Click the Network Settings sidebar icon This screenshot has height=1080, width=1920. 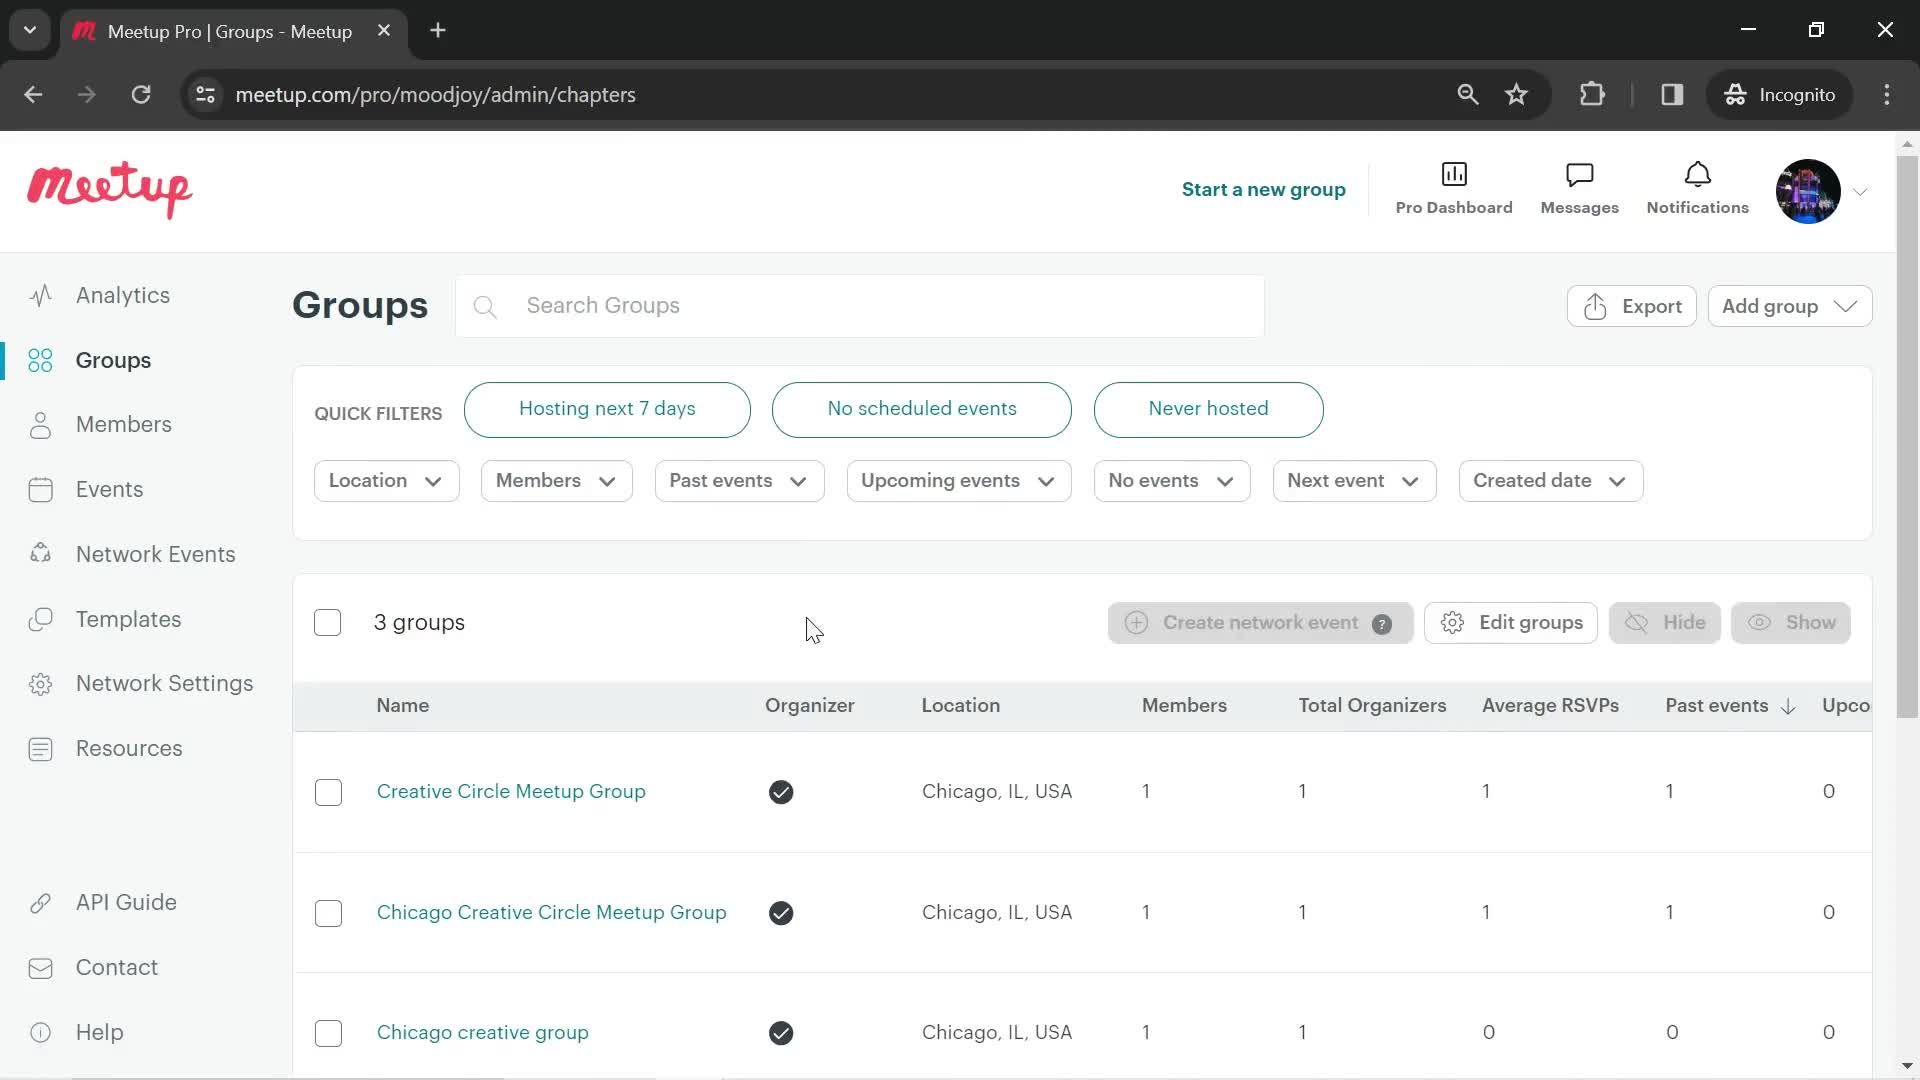tap(40, 683)
